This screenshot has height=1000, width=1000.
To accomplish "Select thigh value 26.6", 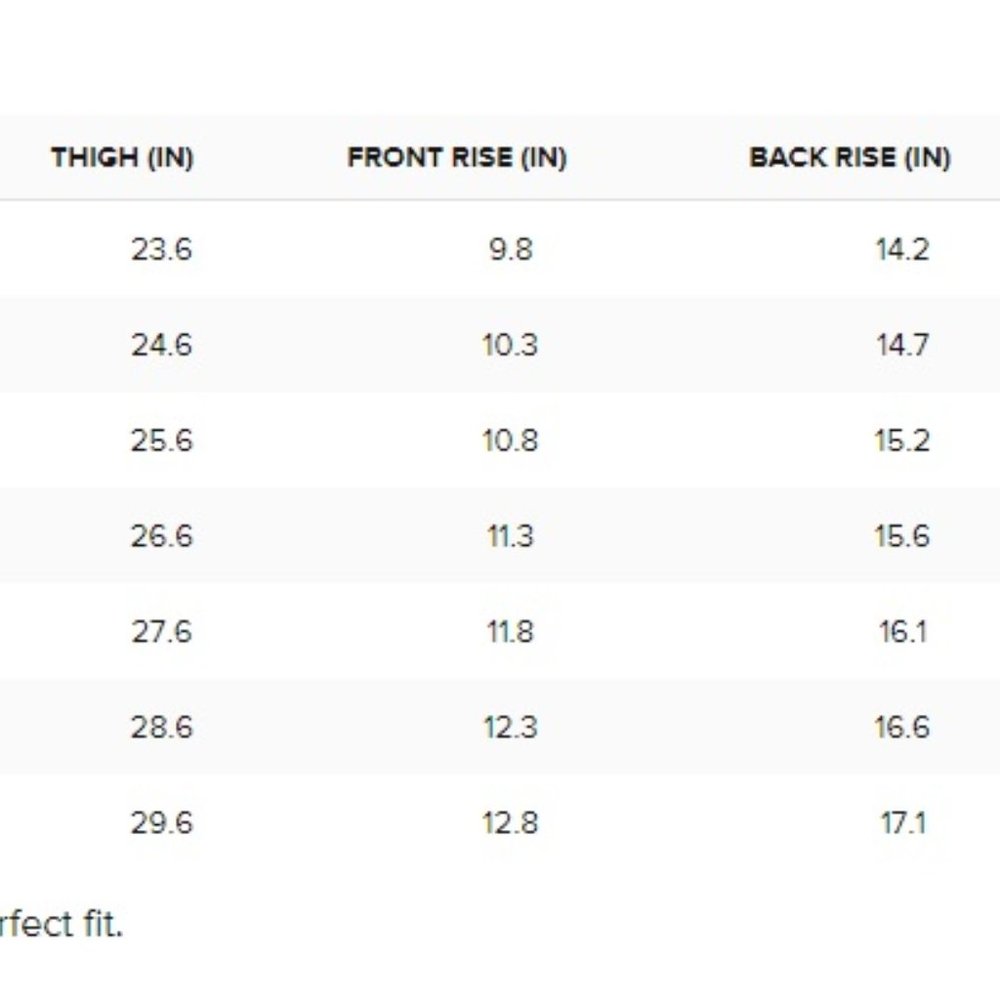I will click(x=161, y=536).
